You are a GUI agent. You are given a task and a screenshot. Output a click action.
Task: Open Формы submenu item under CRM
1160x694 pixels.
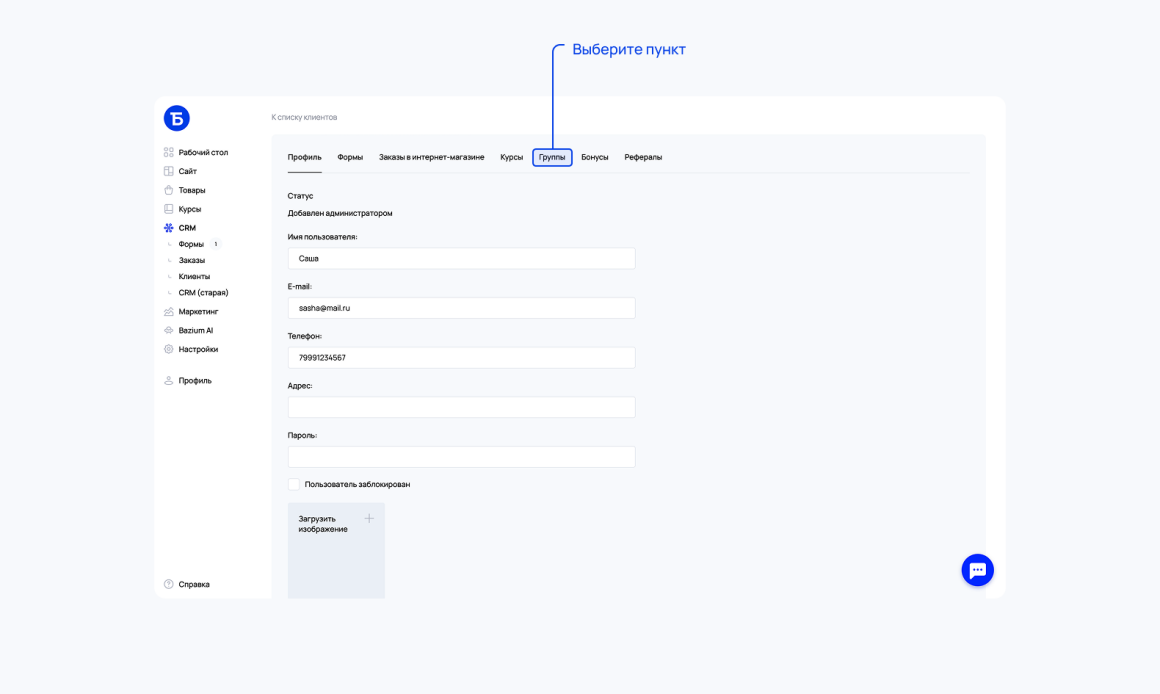click(191, 244)
